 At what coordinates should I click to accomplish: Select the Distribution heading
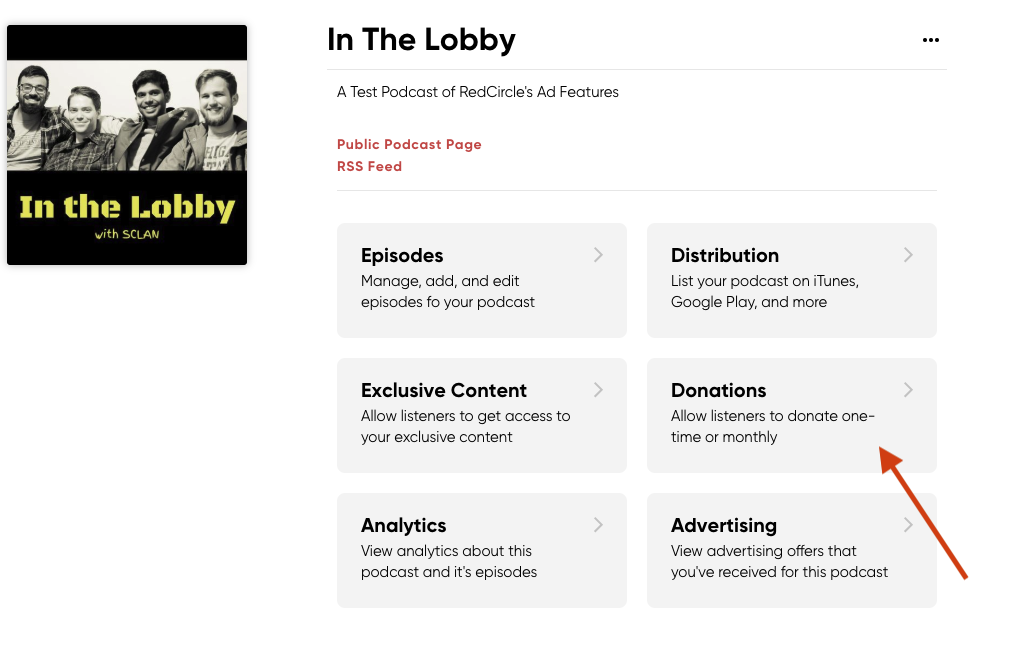(x=725, y=255)
